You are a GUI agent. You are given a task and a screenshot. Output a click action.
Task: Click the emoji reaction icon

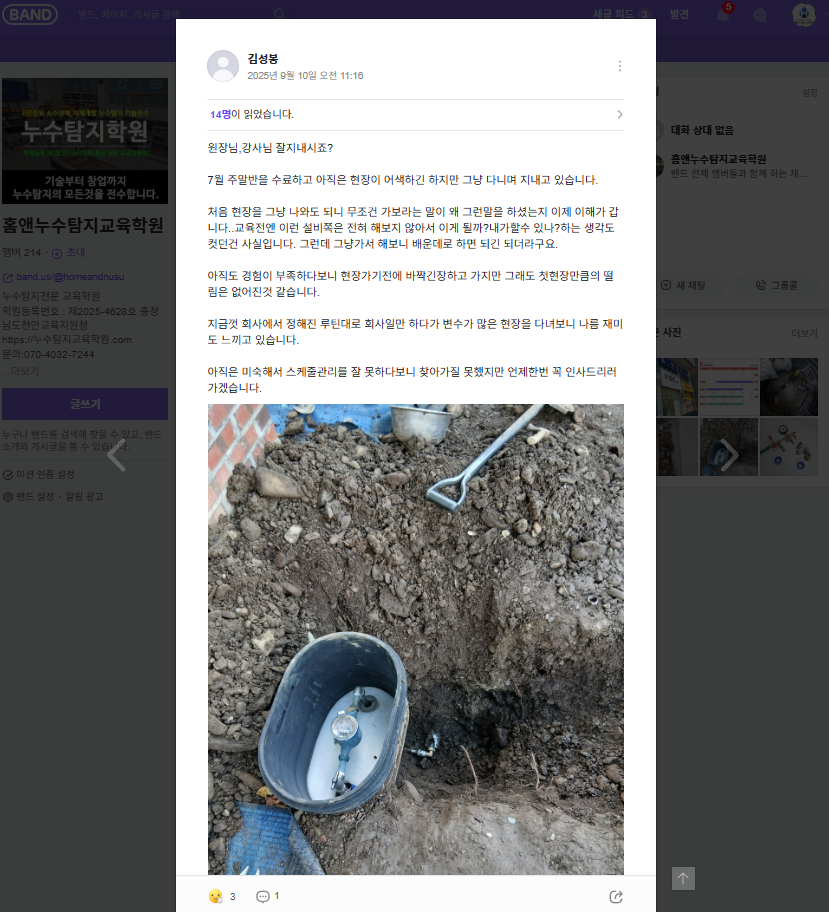coord(215,896)
